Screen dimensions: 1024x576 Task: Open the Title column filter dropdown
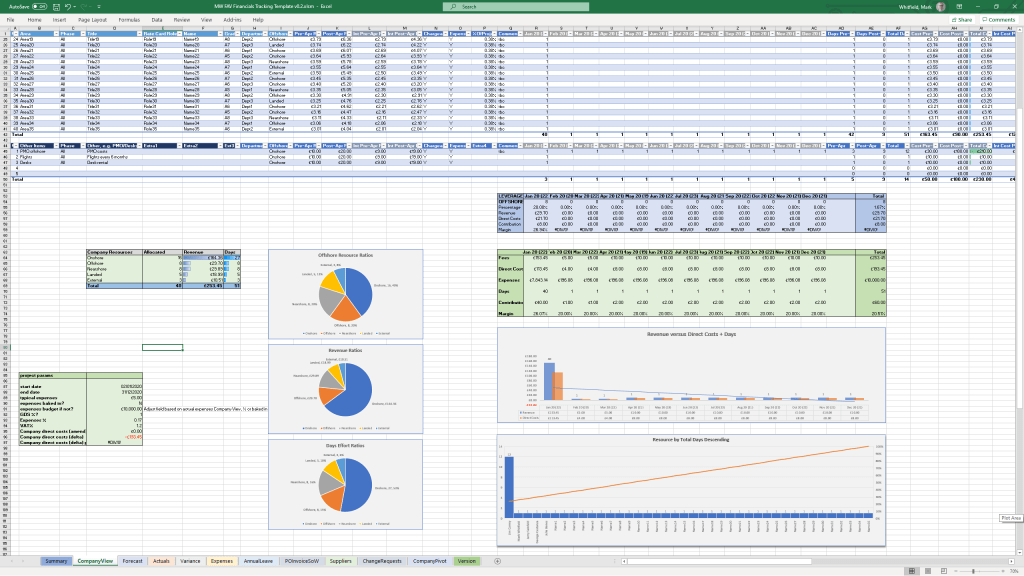pos(140,33)
